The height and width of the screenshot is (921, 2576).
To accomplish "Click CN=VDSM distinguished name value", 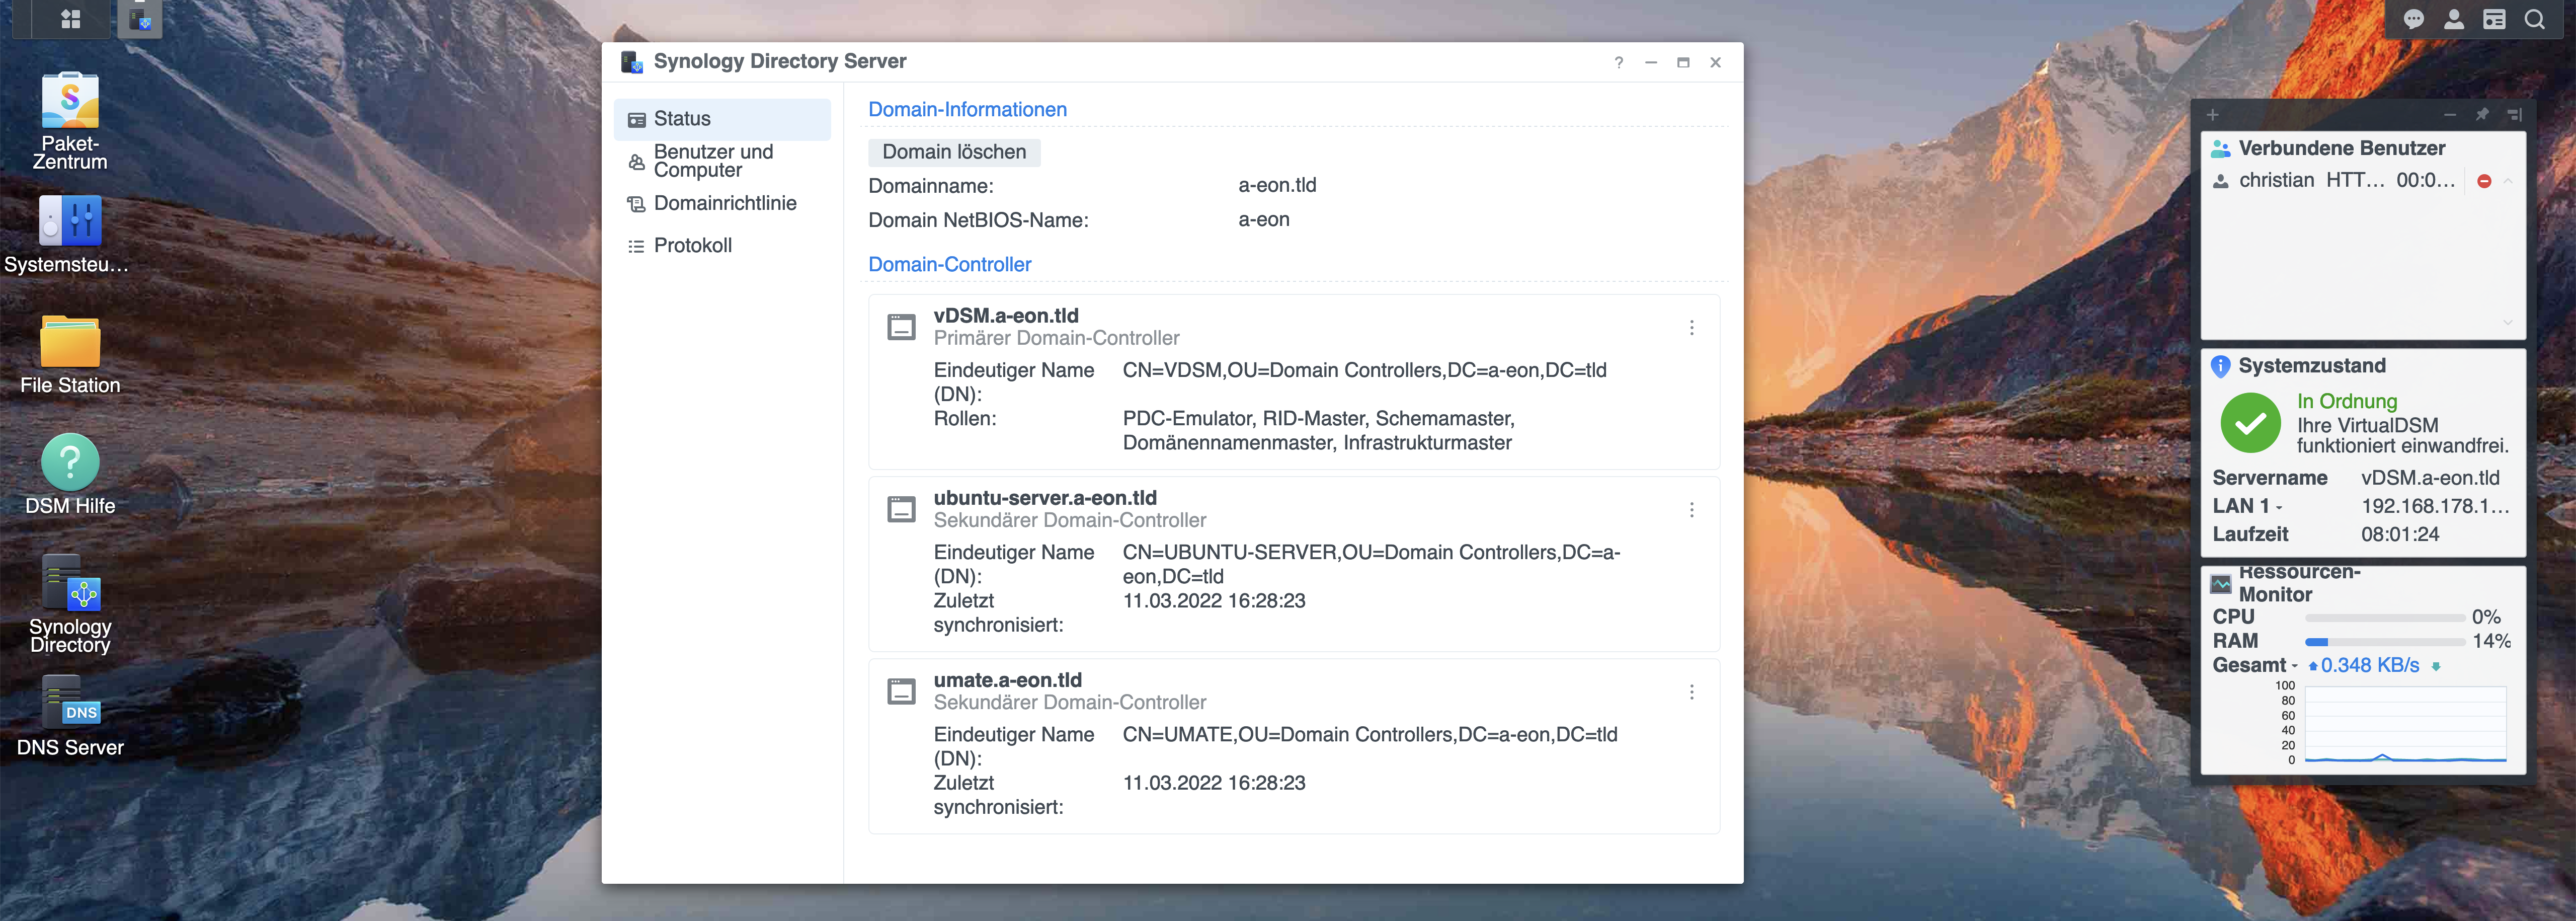I will (1364, 371).
